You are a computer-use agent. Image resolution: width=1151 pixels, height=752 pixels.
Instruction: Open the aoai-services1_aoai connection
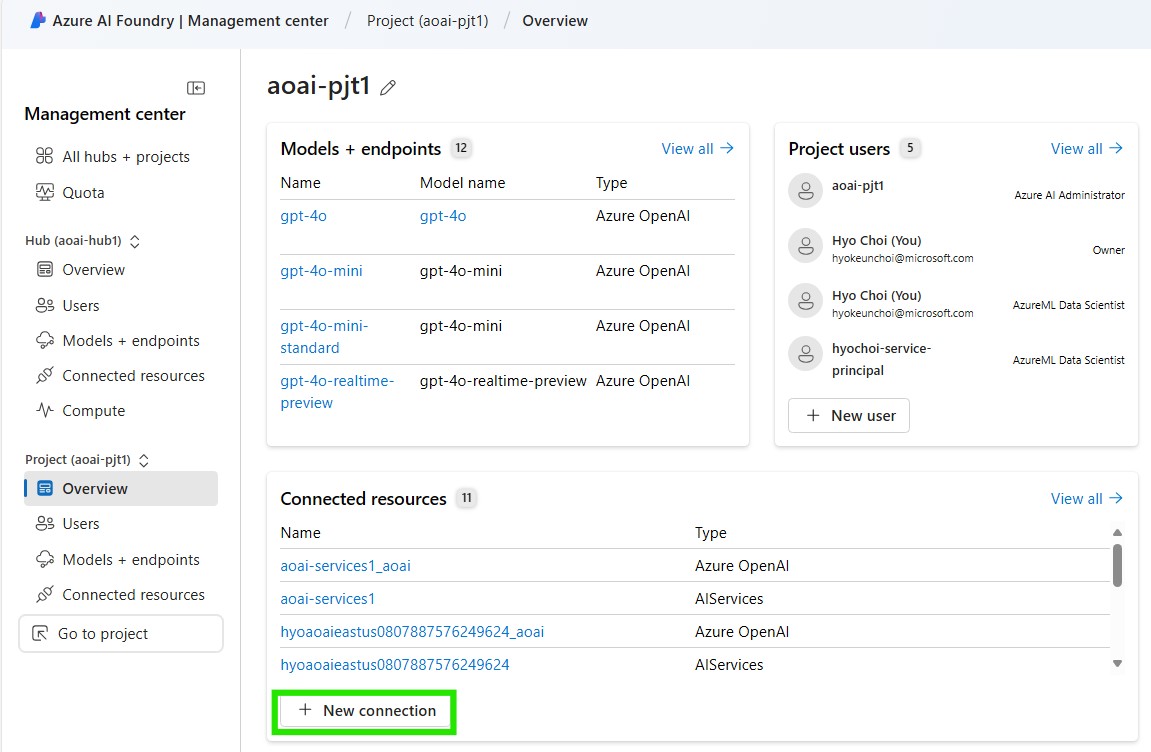tap(345, 565)
